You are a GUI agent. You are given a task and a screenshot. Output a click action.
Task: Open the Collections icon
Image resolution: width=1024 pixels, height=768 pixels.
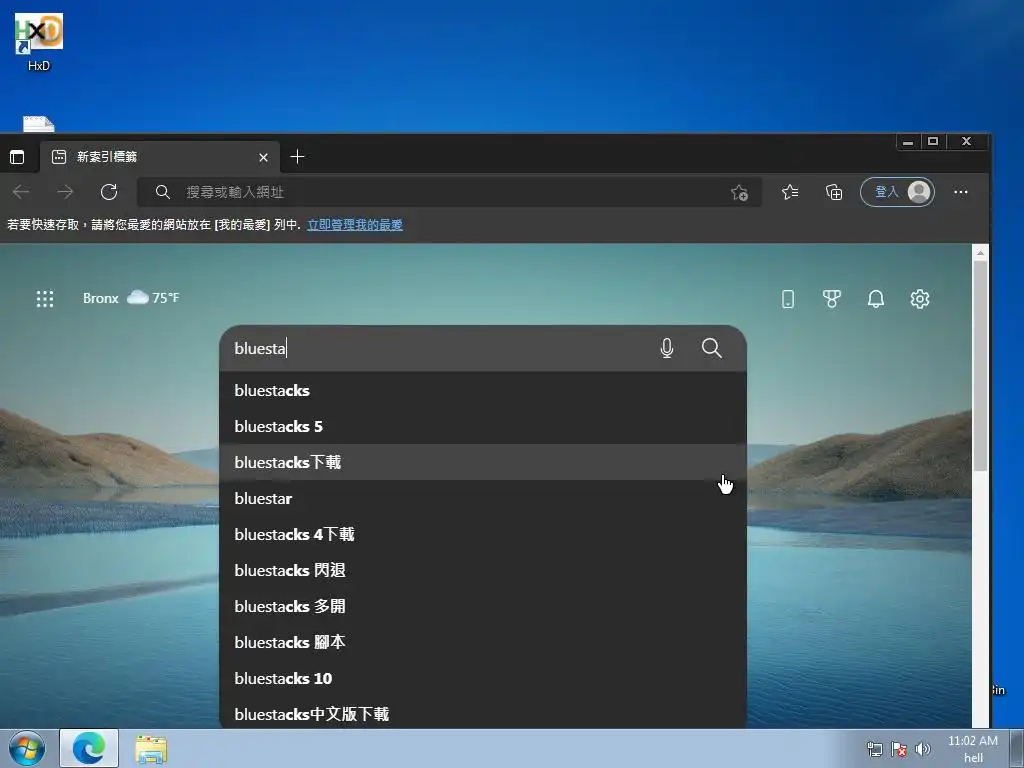pos(834,192)
